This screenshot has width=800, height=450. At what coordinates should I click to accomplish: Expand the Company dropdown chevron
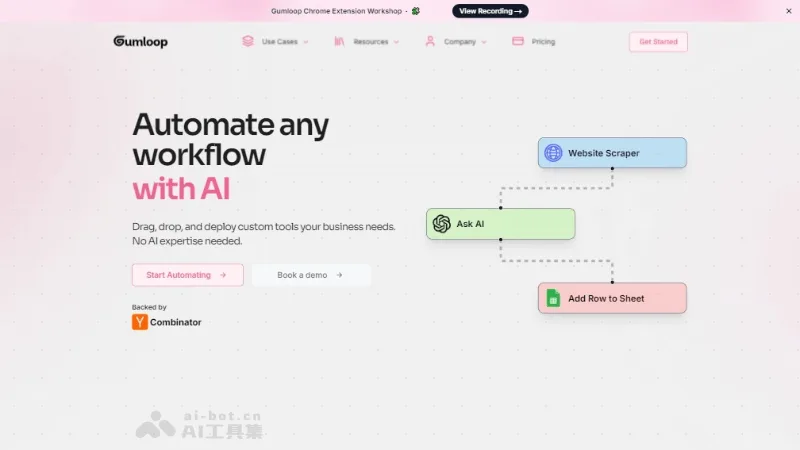(484, 42)
